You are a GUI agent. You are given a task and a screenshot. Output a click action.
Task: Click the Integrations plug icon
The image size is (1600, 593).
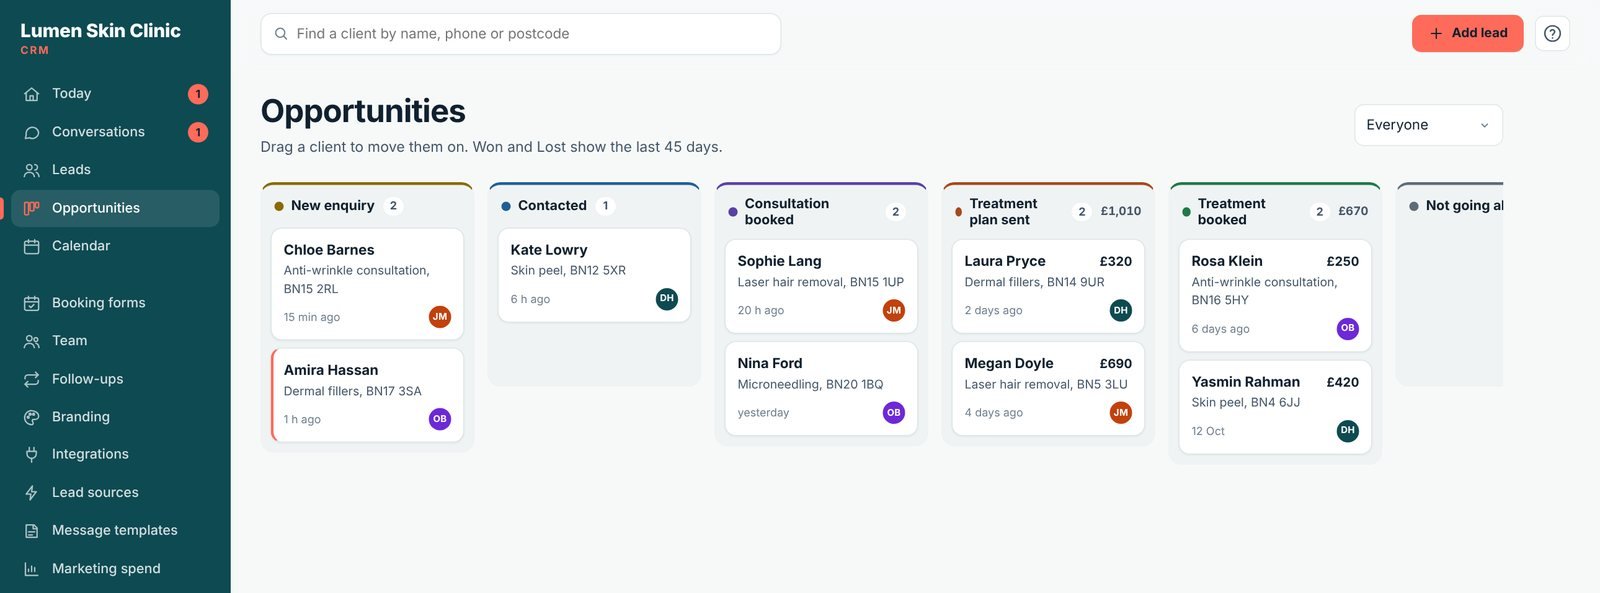point(32,454)
